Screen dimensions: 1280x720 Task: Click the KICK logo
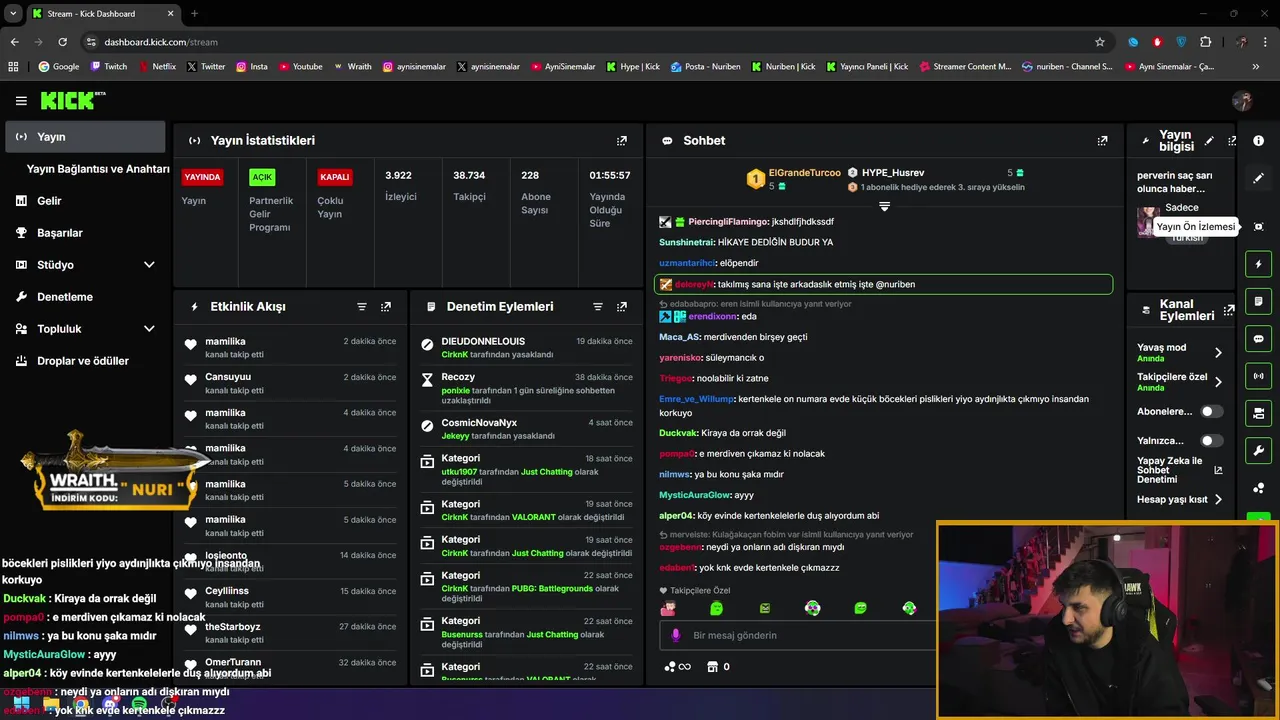[x=73, y=100]
